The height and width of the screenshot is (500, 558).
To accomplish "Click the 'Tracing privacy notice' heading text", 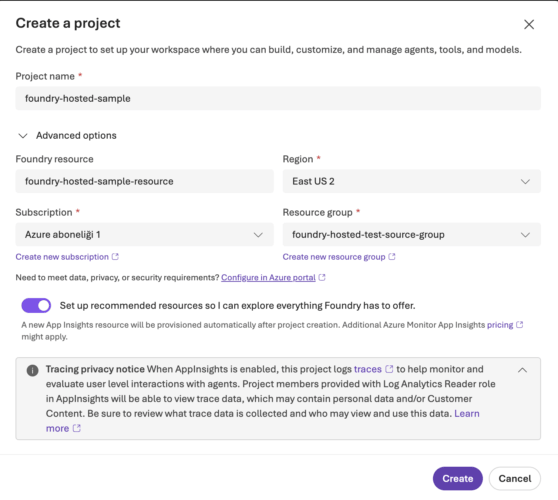I will click(95, 369).
